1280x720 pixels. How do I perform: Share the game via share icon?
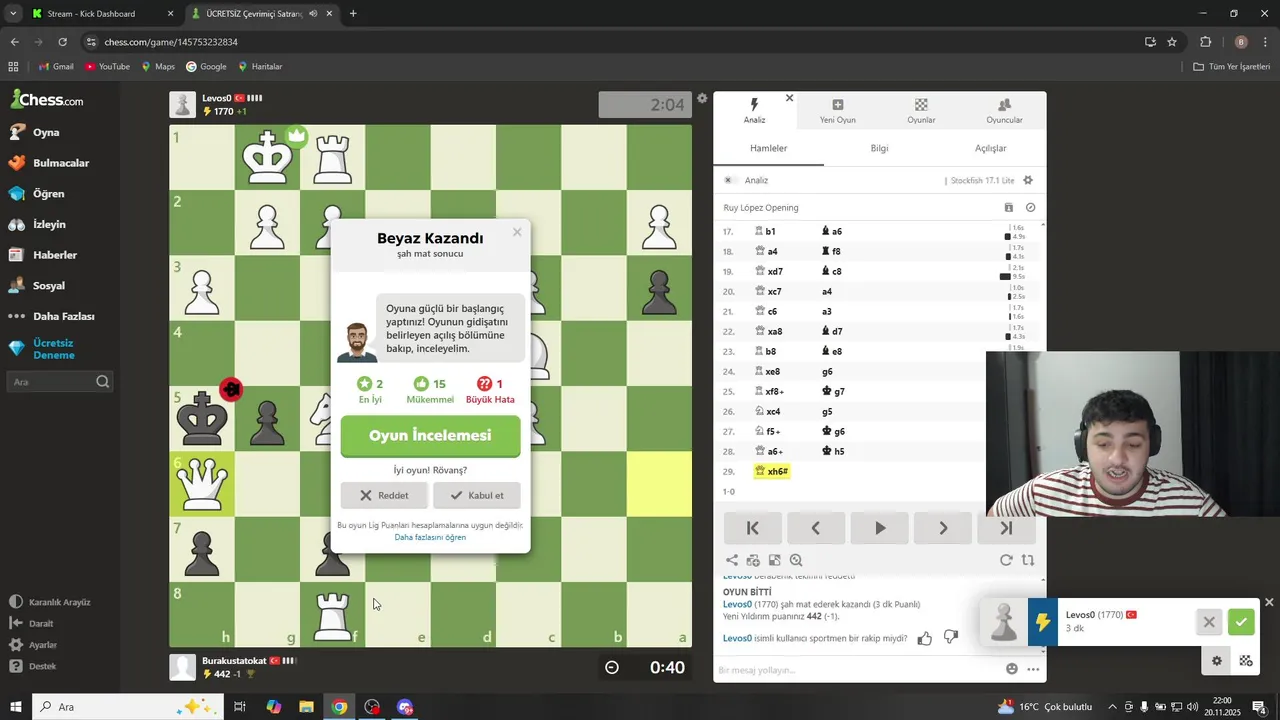point(732,561)
